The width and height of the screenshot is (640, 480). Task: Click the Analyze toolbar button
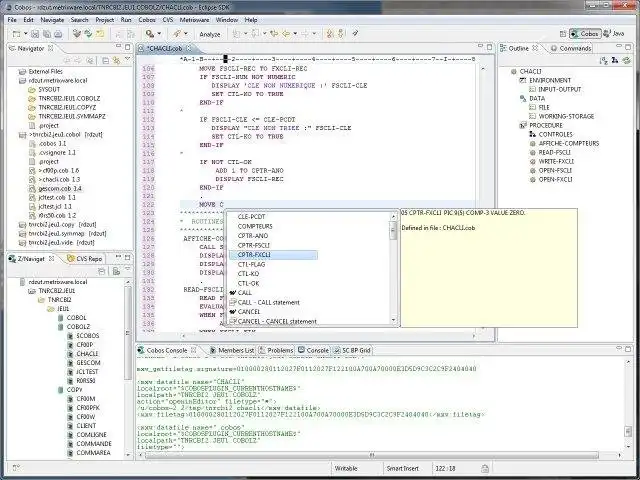point(210,33)
